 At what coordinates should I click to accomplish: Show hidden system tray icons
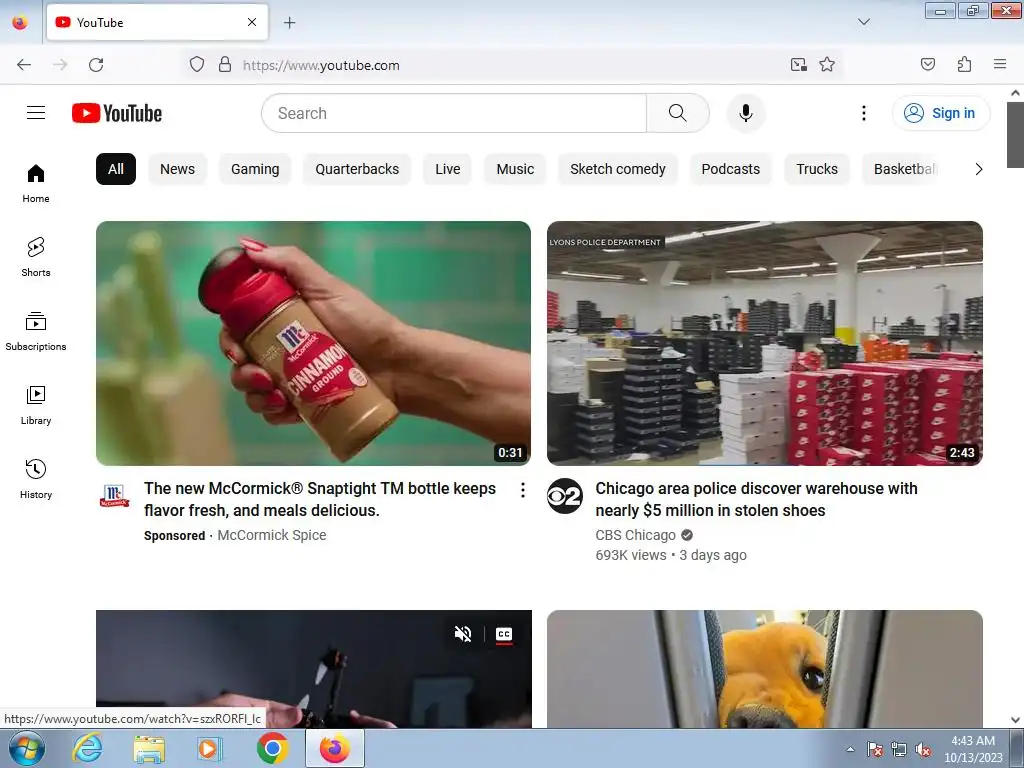click(x=850, y=749)
